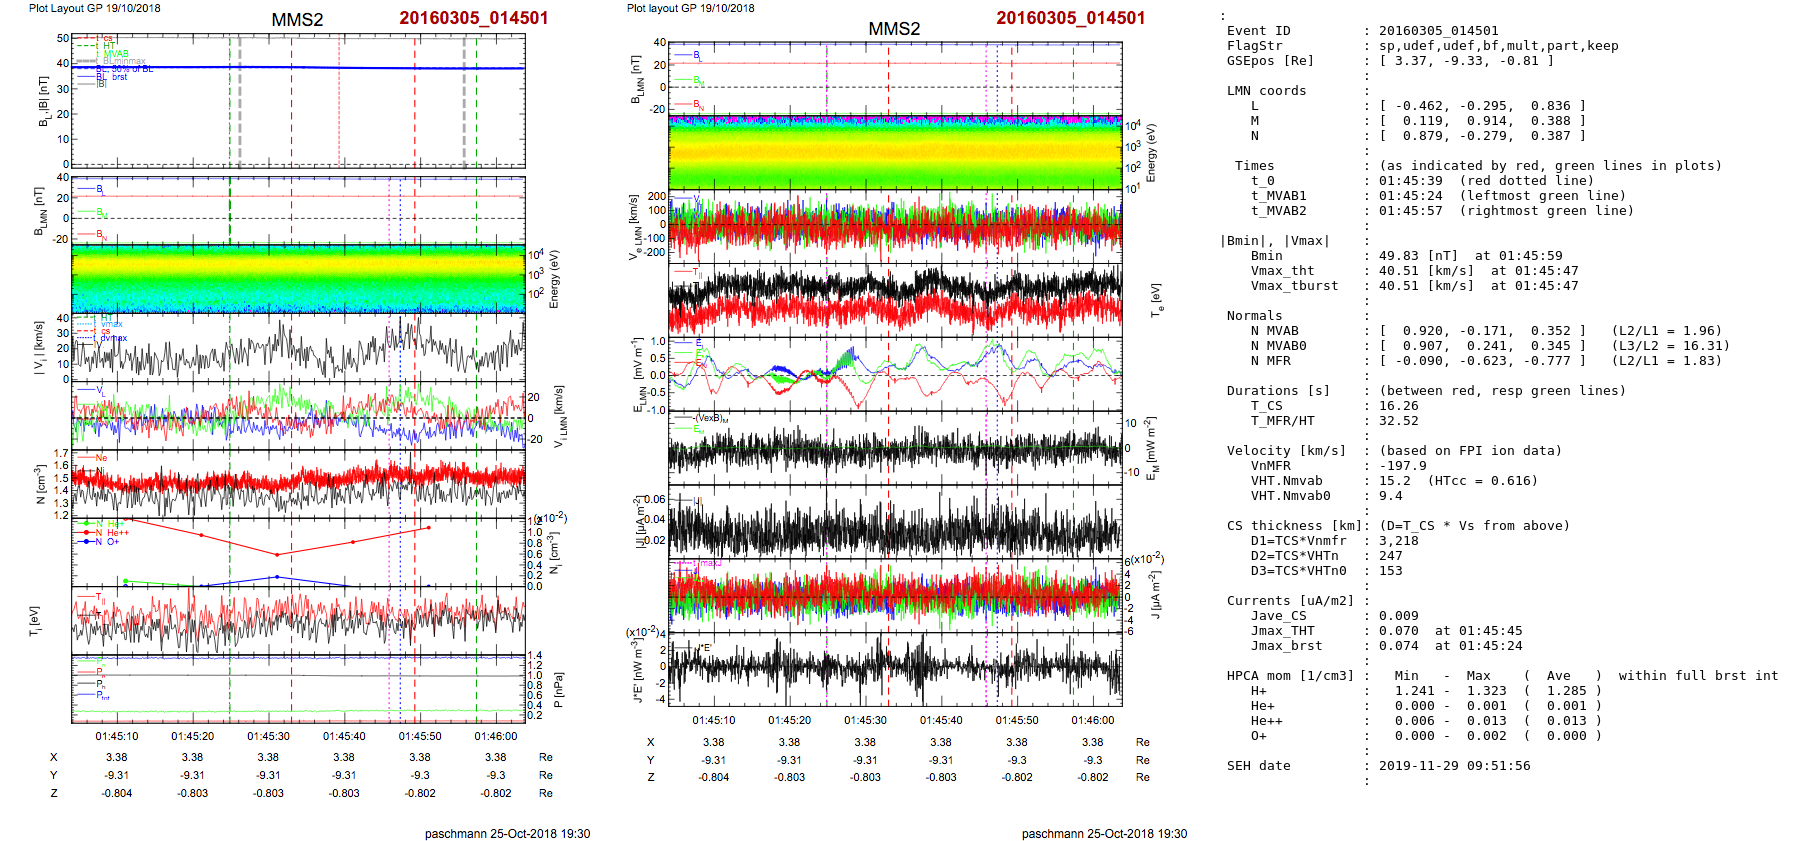Click the Jmax_brst current row label
The height and width of the screenshot is (841, 1804).
1286,646
